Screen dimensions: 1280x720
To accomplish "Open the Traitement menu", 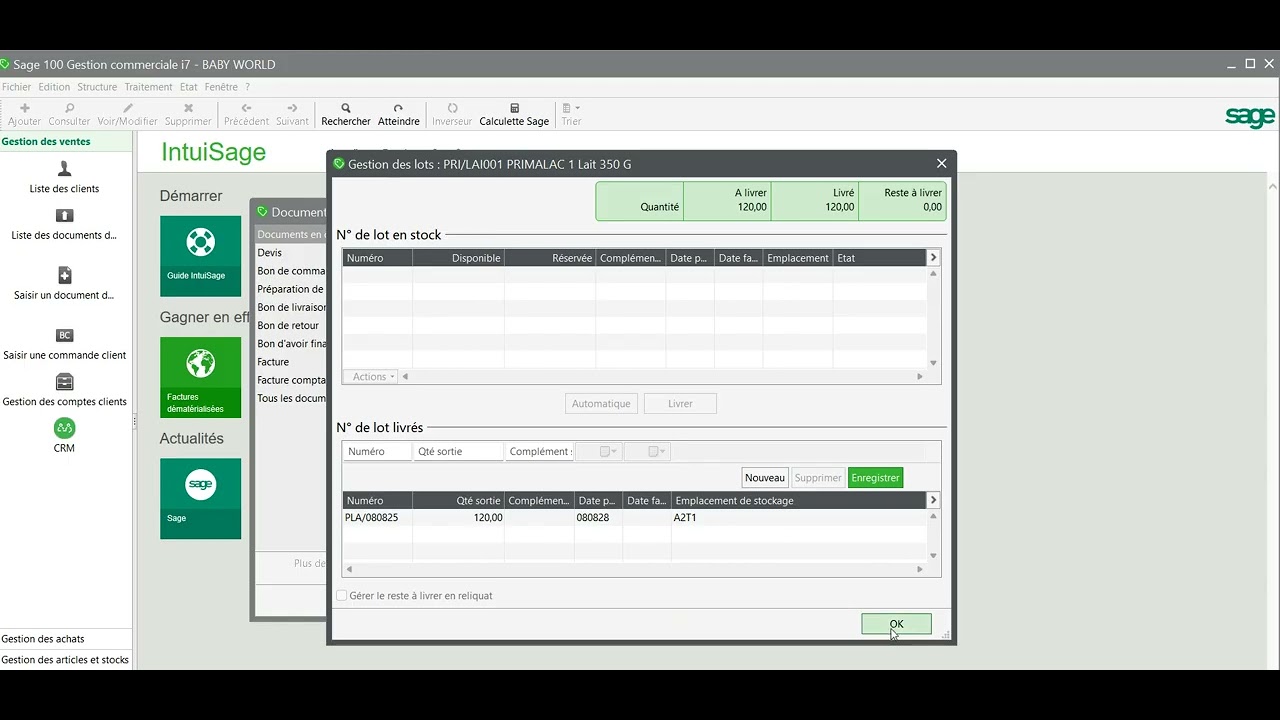I will [x=148, y=87].
